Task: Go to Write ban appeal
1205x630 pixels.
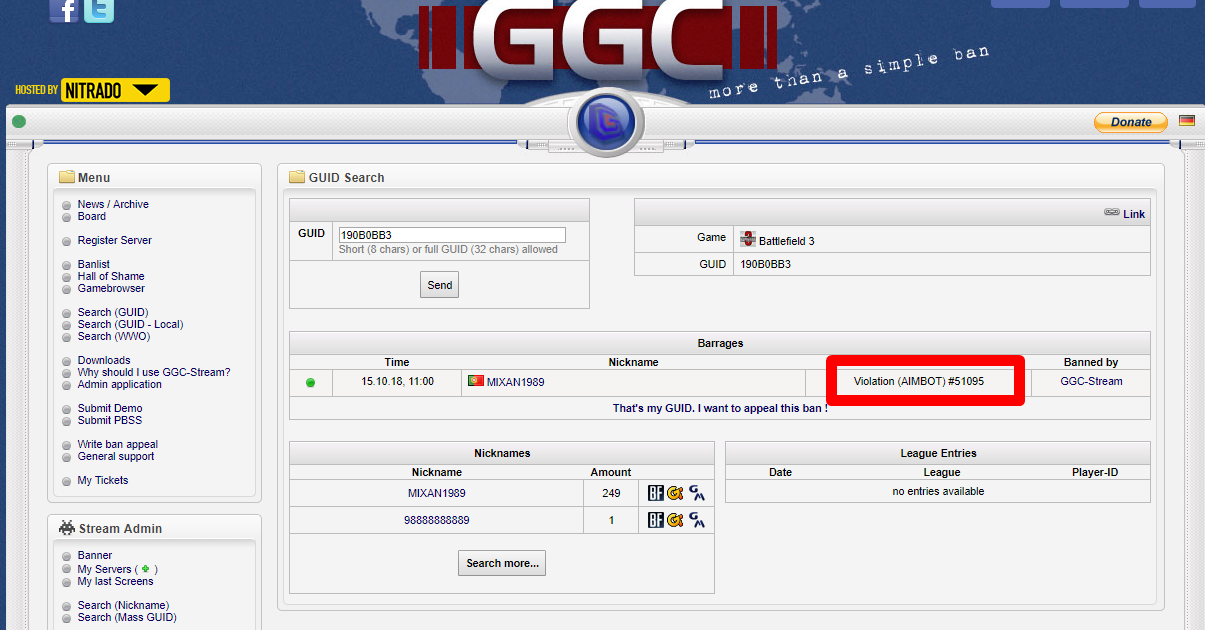Action: pyautogui.click(x=118, y=444)
